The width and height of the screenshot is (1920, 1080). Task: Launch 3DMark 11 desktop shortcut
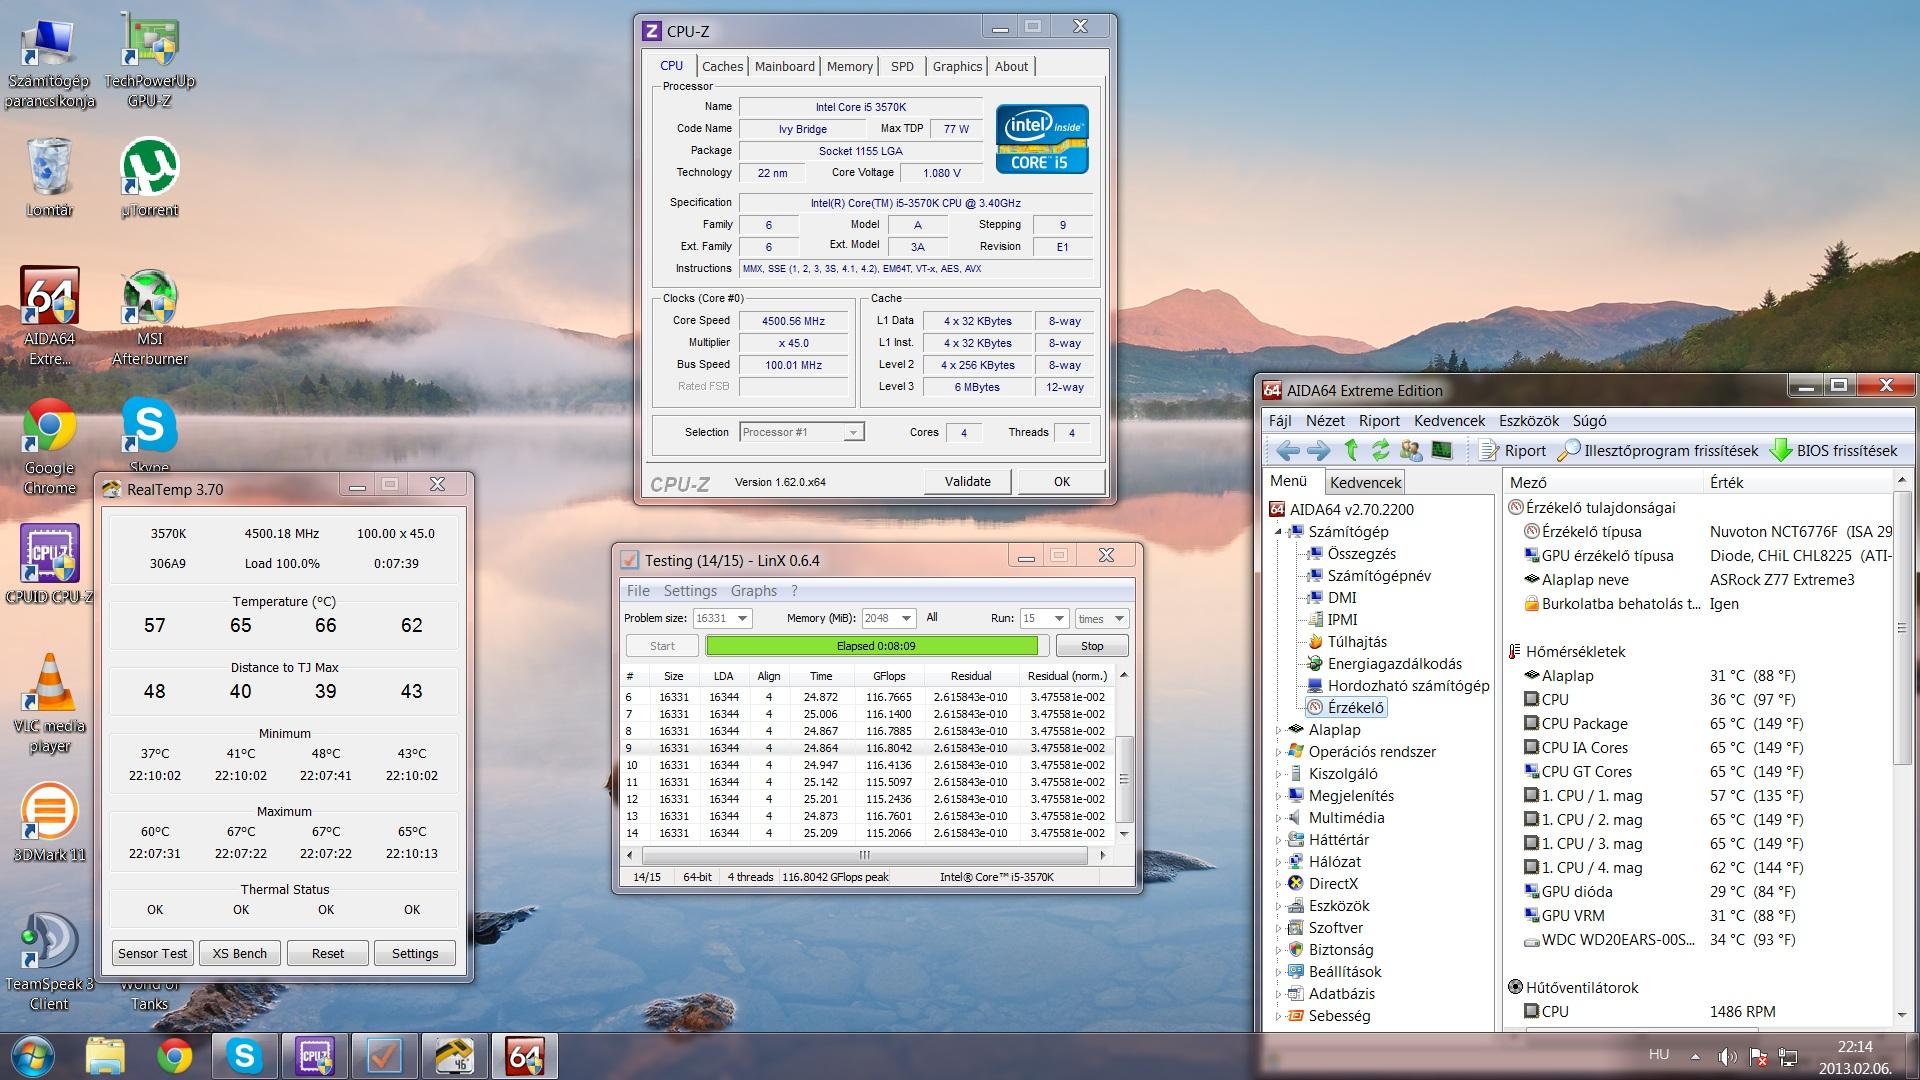pos(49,822)
